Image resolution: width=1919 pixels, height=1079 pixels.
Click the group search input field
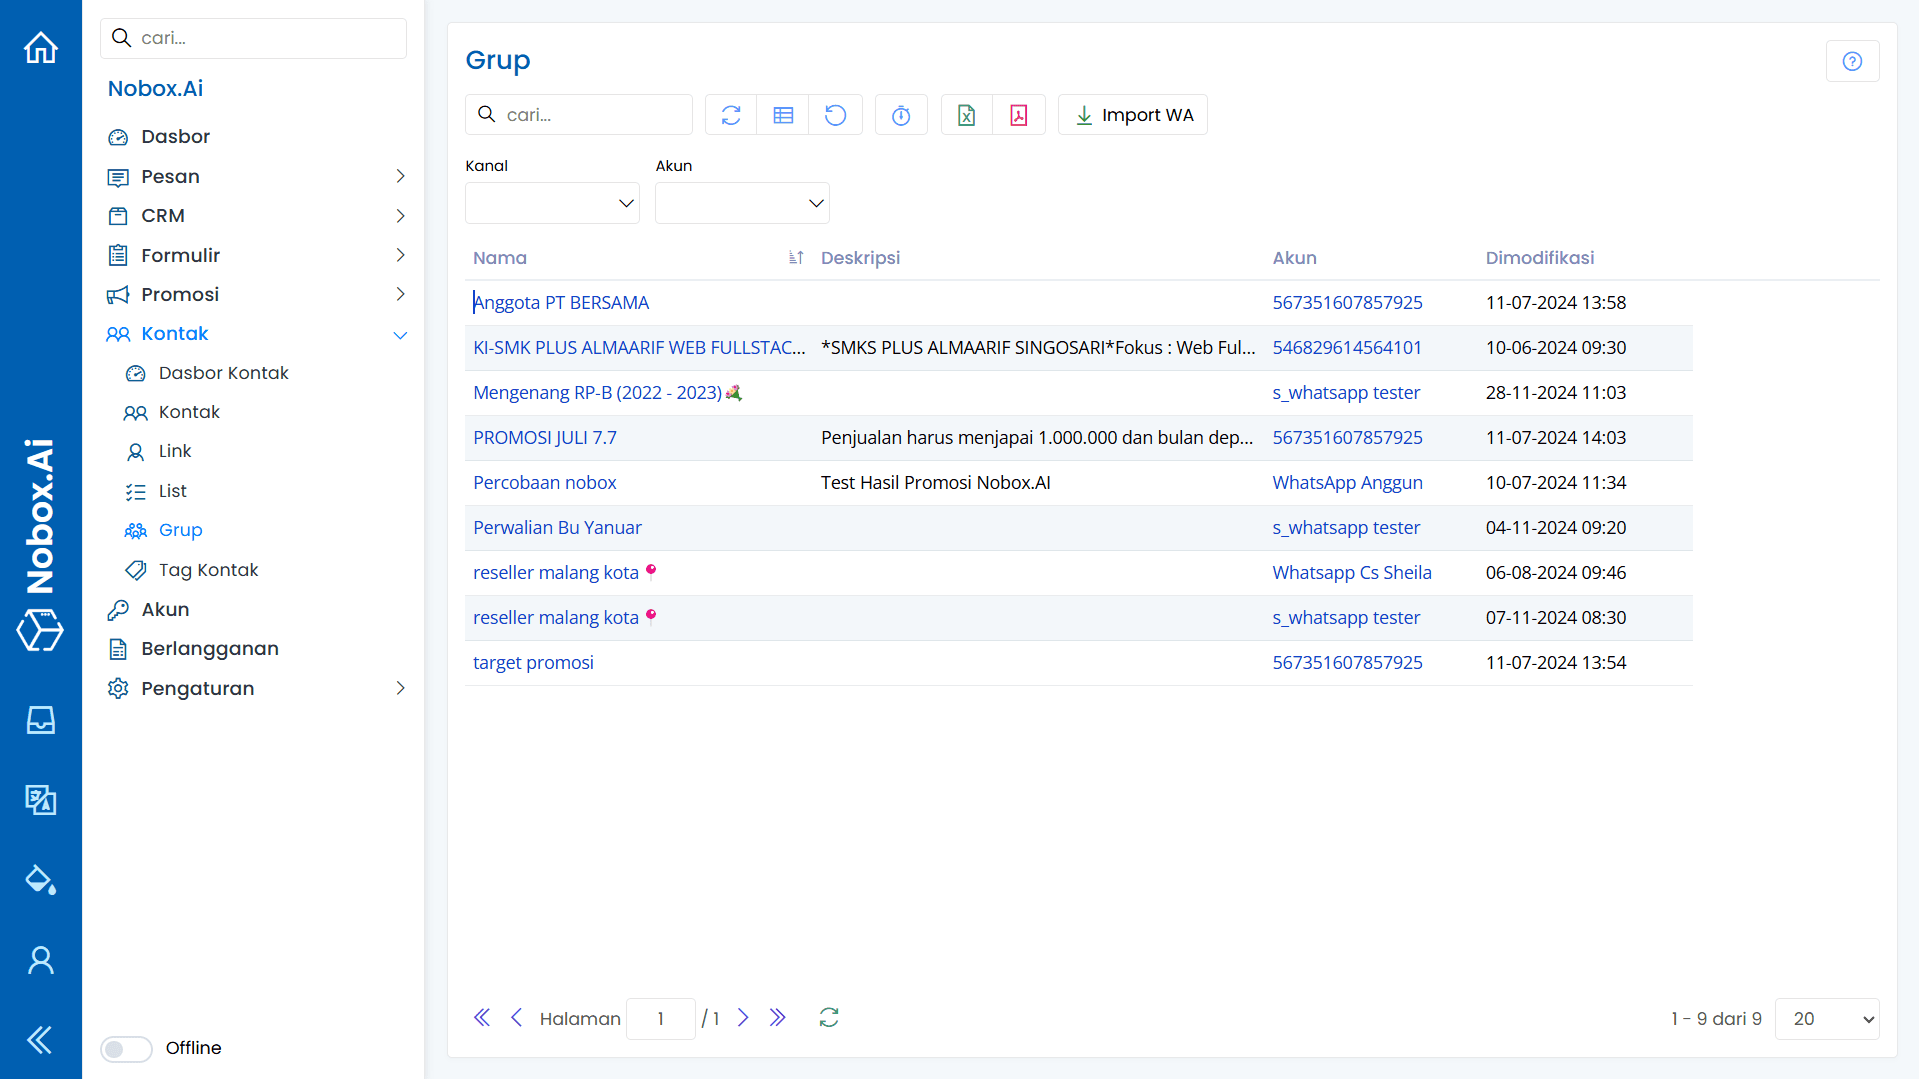click(x=590, y=115)
